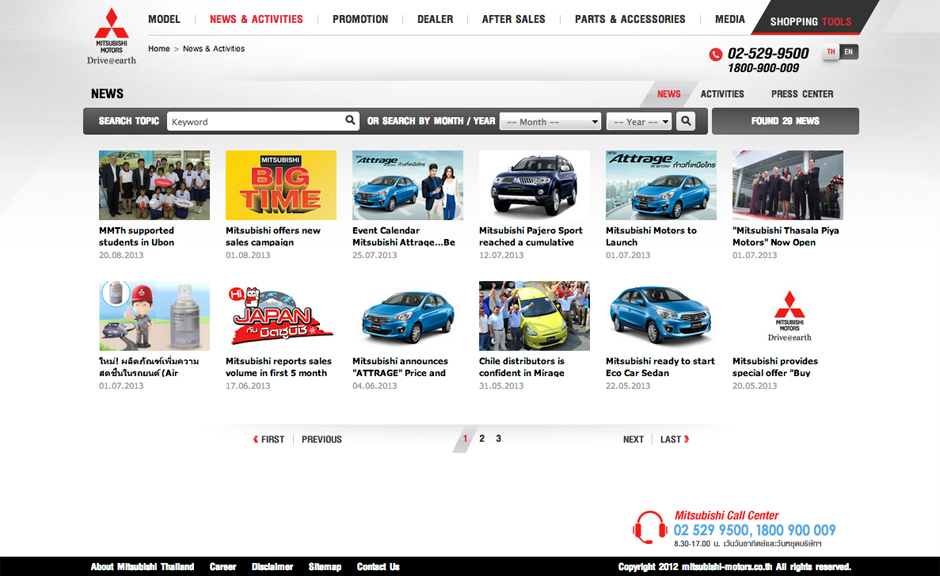Open MMTh supported students thumbnail

pos(154,185)
